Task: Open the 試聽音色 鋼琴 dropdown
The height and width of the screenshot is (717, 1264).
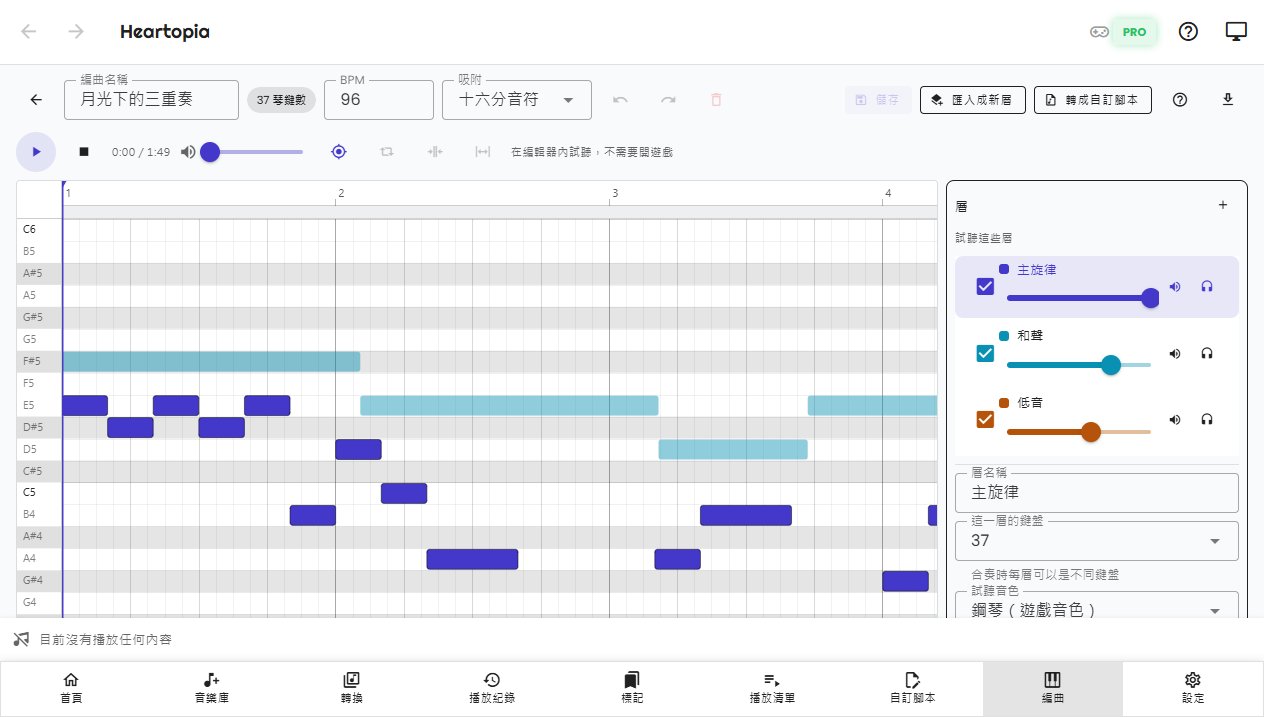Action: pyautogui.click(x=1097, y=606)
